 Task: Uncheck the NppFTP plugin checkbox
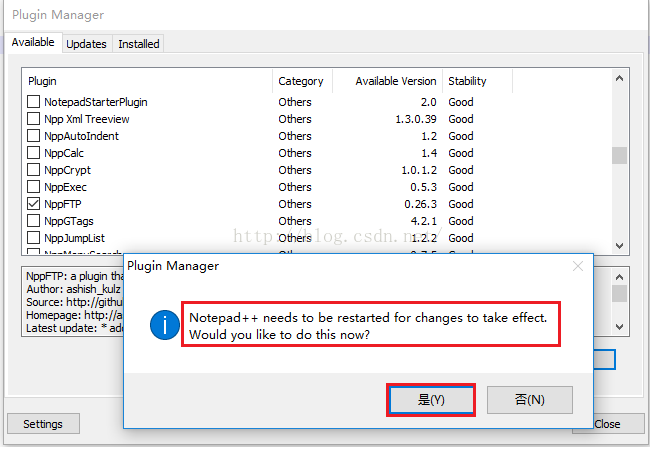34,204
